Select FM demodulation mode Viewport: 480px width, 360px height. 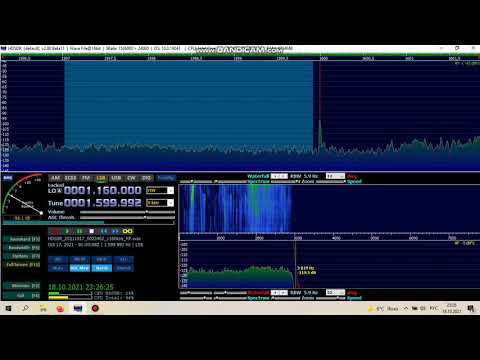(86, 178)
